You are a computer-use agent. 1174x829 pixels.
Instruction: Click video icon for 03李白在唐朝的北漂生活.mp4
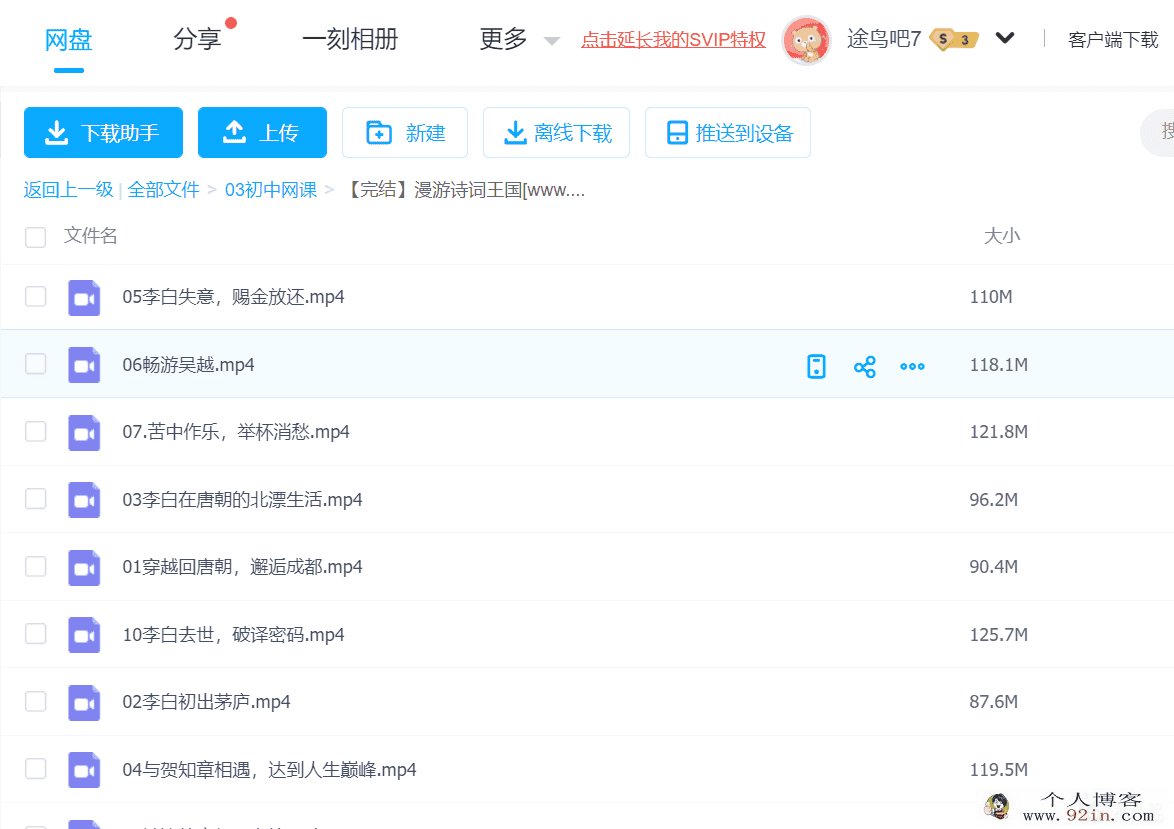click(84, 499)
